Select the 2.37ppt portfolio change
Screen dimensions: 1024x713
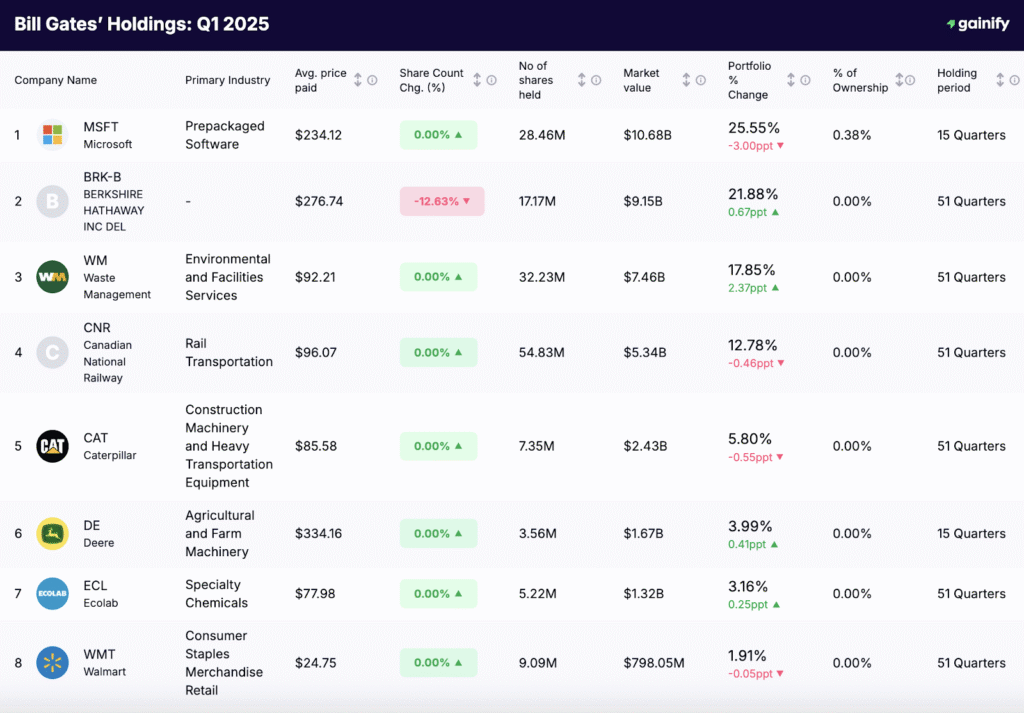754,288
